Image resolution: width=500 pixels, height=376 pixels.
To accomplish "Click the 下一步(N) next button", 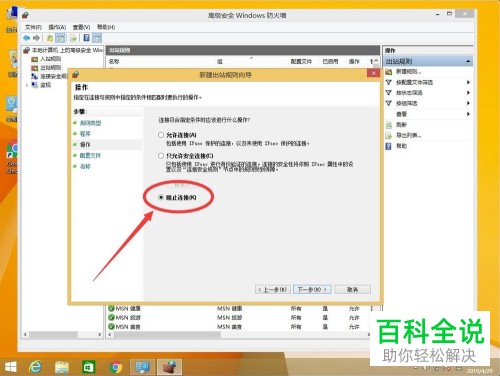I will pyautogui.click(x=313, y=289).
